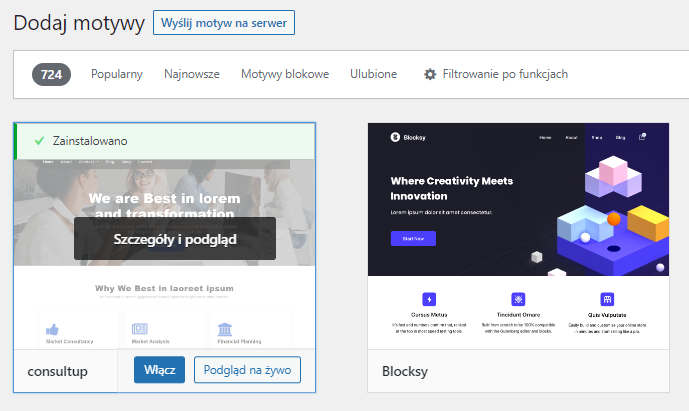Click the 724 theme count badge
The width and height of the screenshot is (689, 411).
point(51,74)
